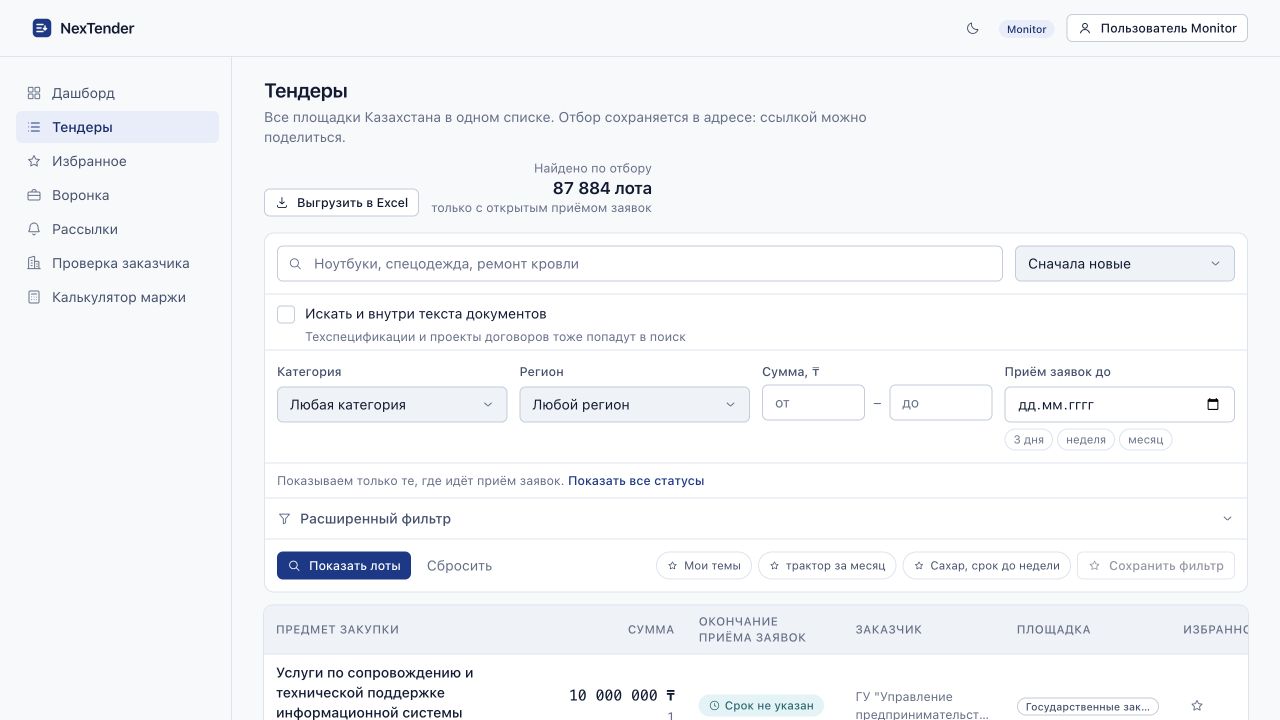The width and height of the screenshot is (1280, 720).
Task: Open the Дашборд sidebar item
Action: 117,93
